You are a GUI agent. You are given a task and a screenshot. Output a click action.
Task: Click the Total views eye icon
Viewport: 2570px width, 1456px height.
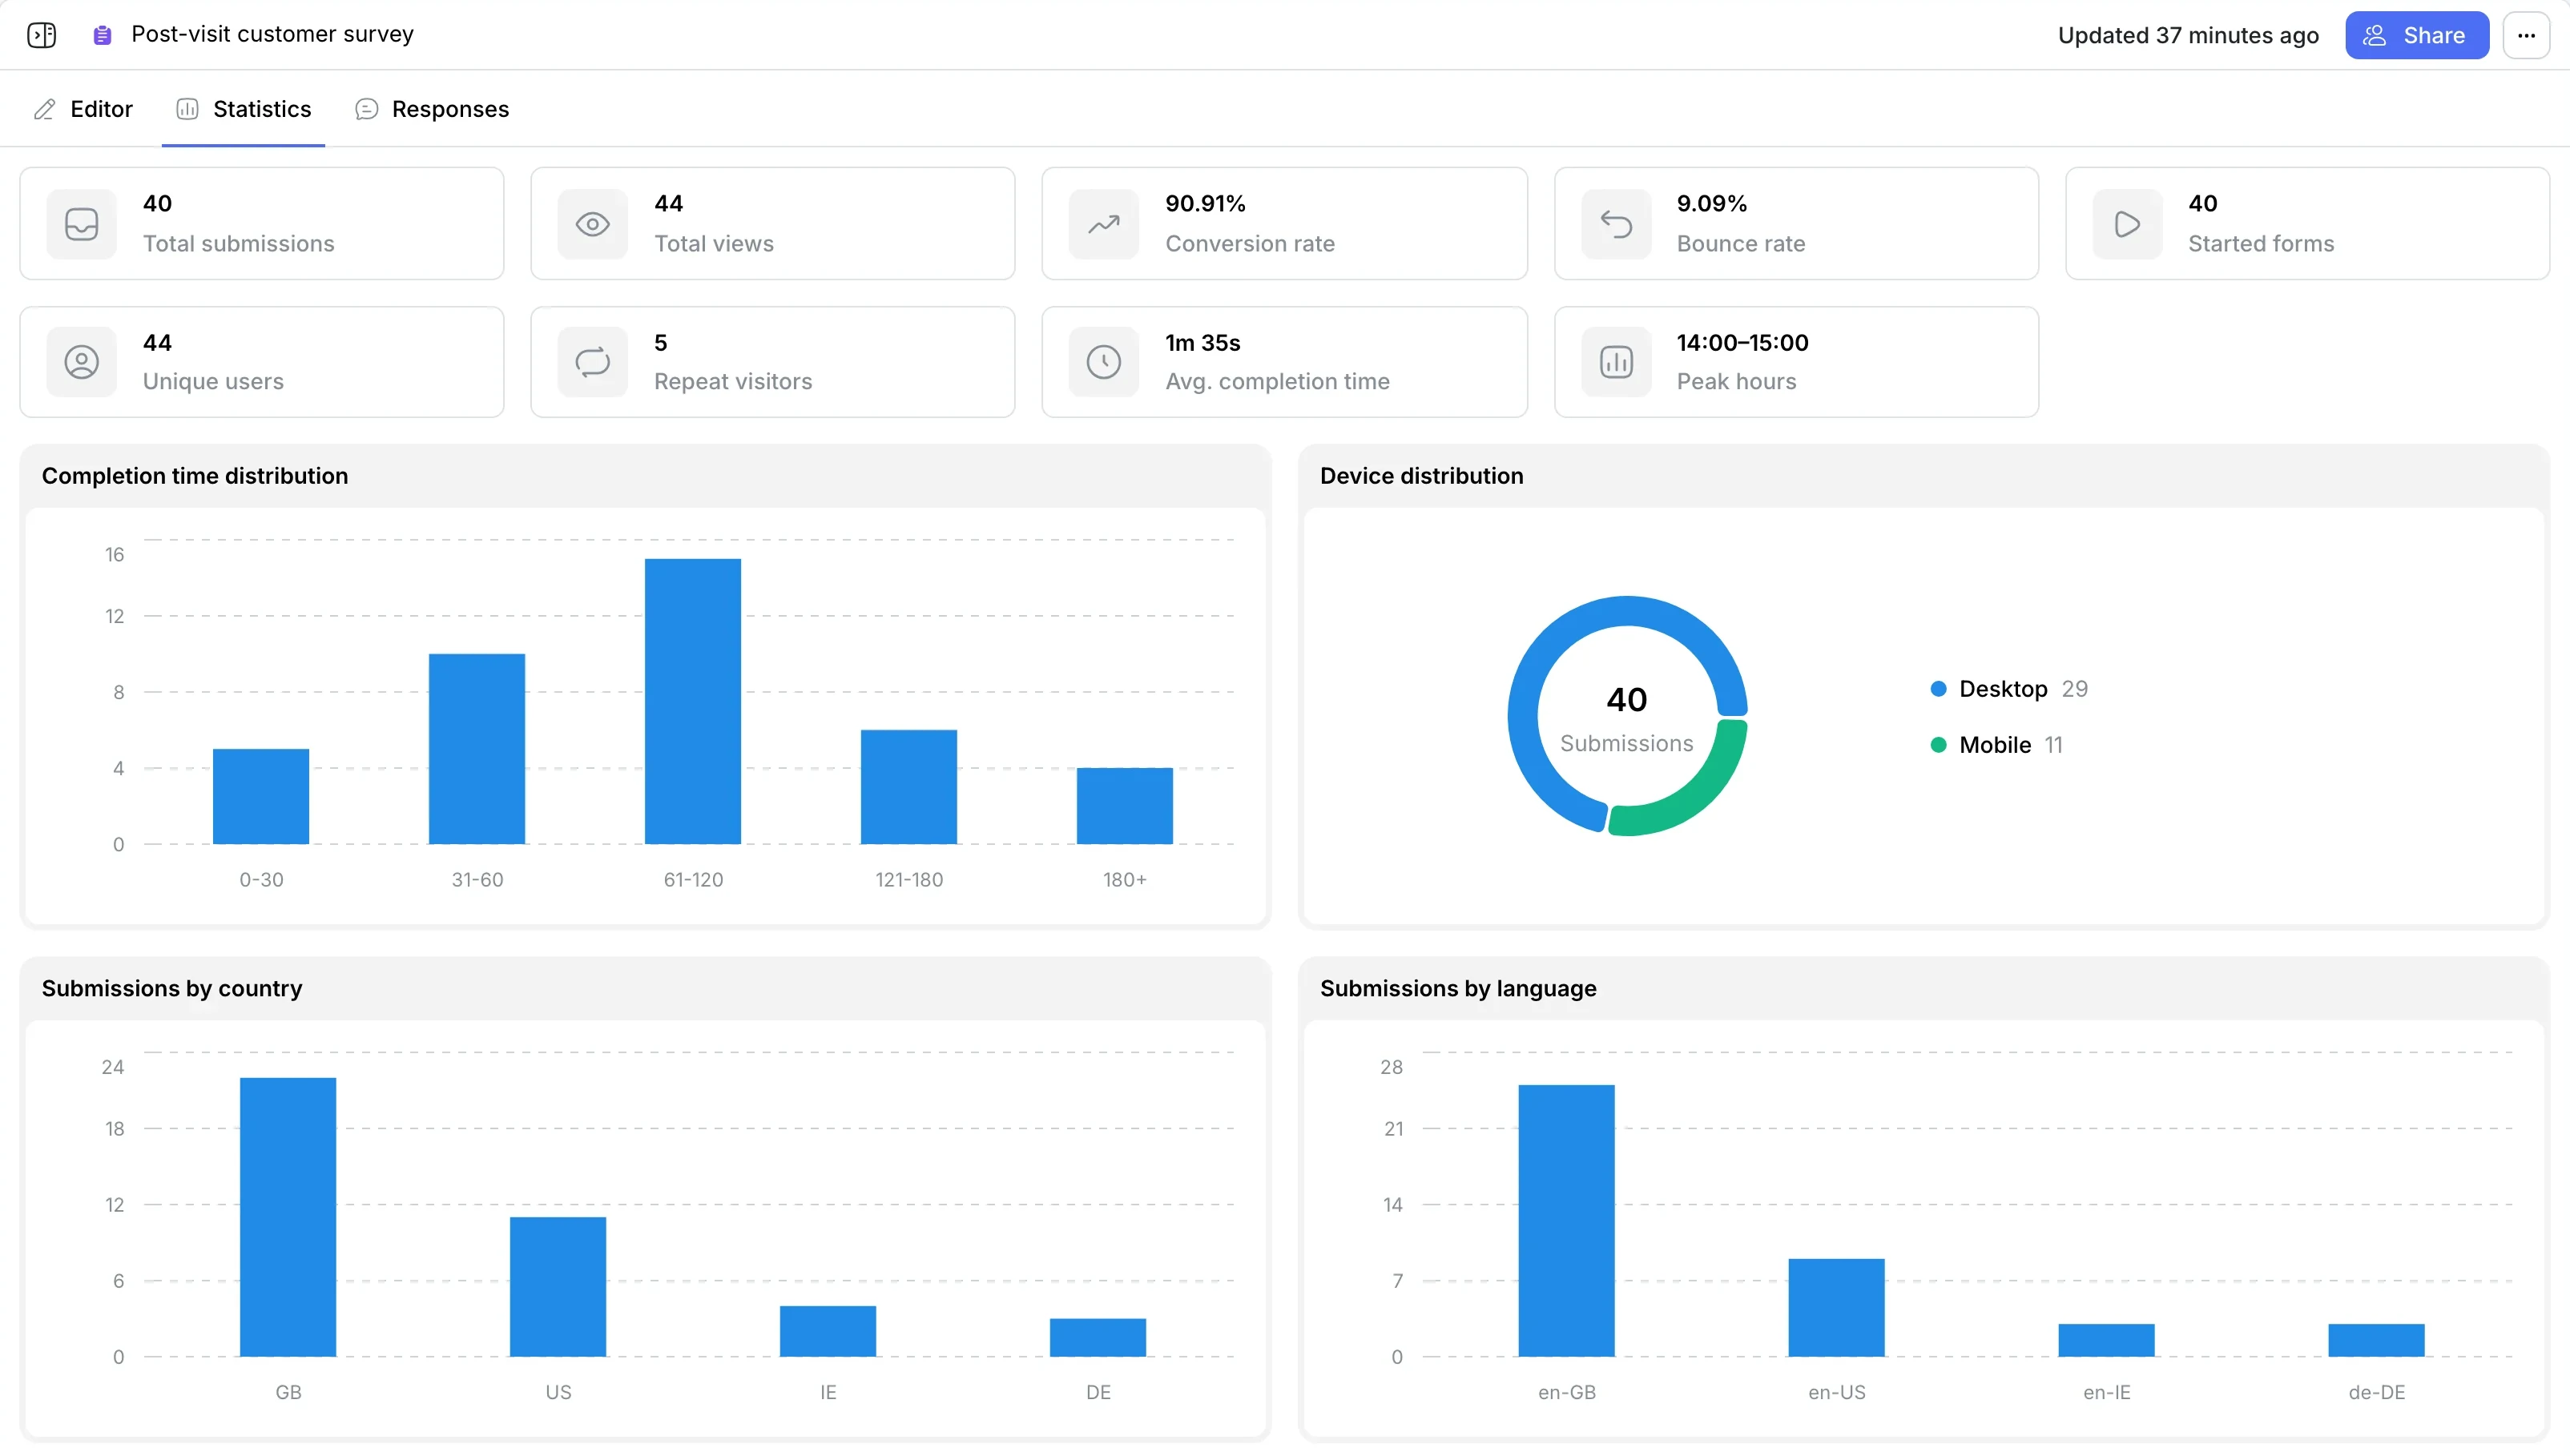click(593, 224)
